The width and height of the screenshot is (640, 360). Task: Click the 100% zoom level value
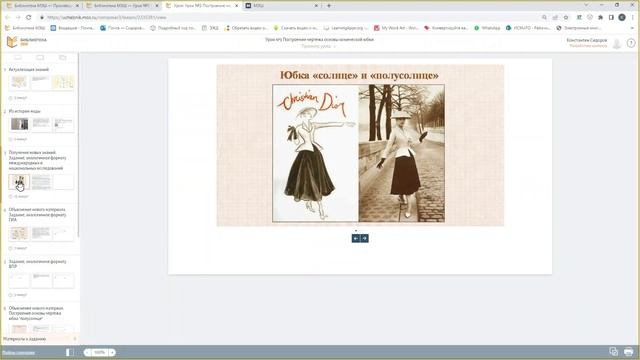100,352
